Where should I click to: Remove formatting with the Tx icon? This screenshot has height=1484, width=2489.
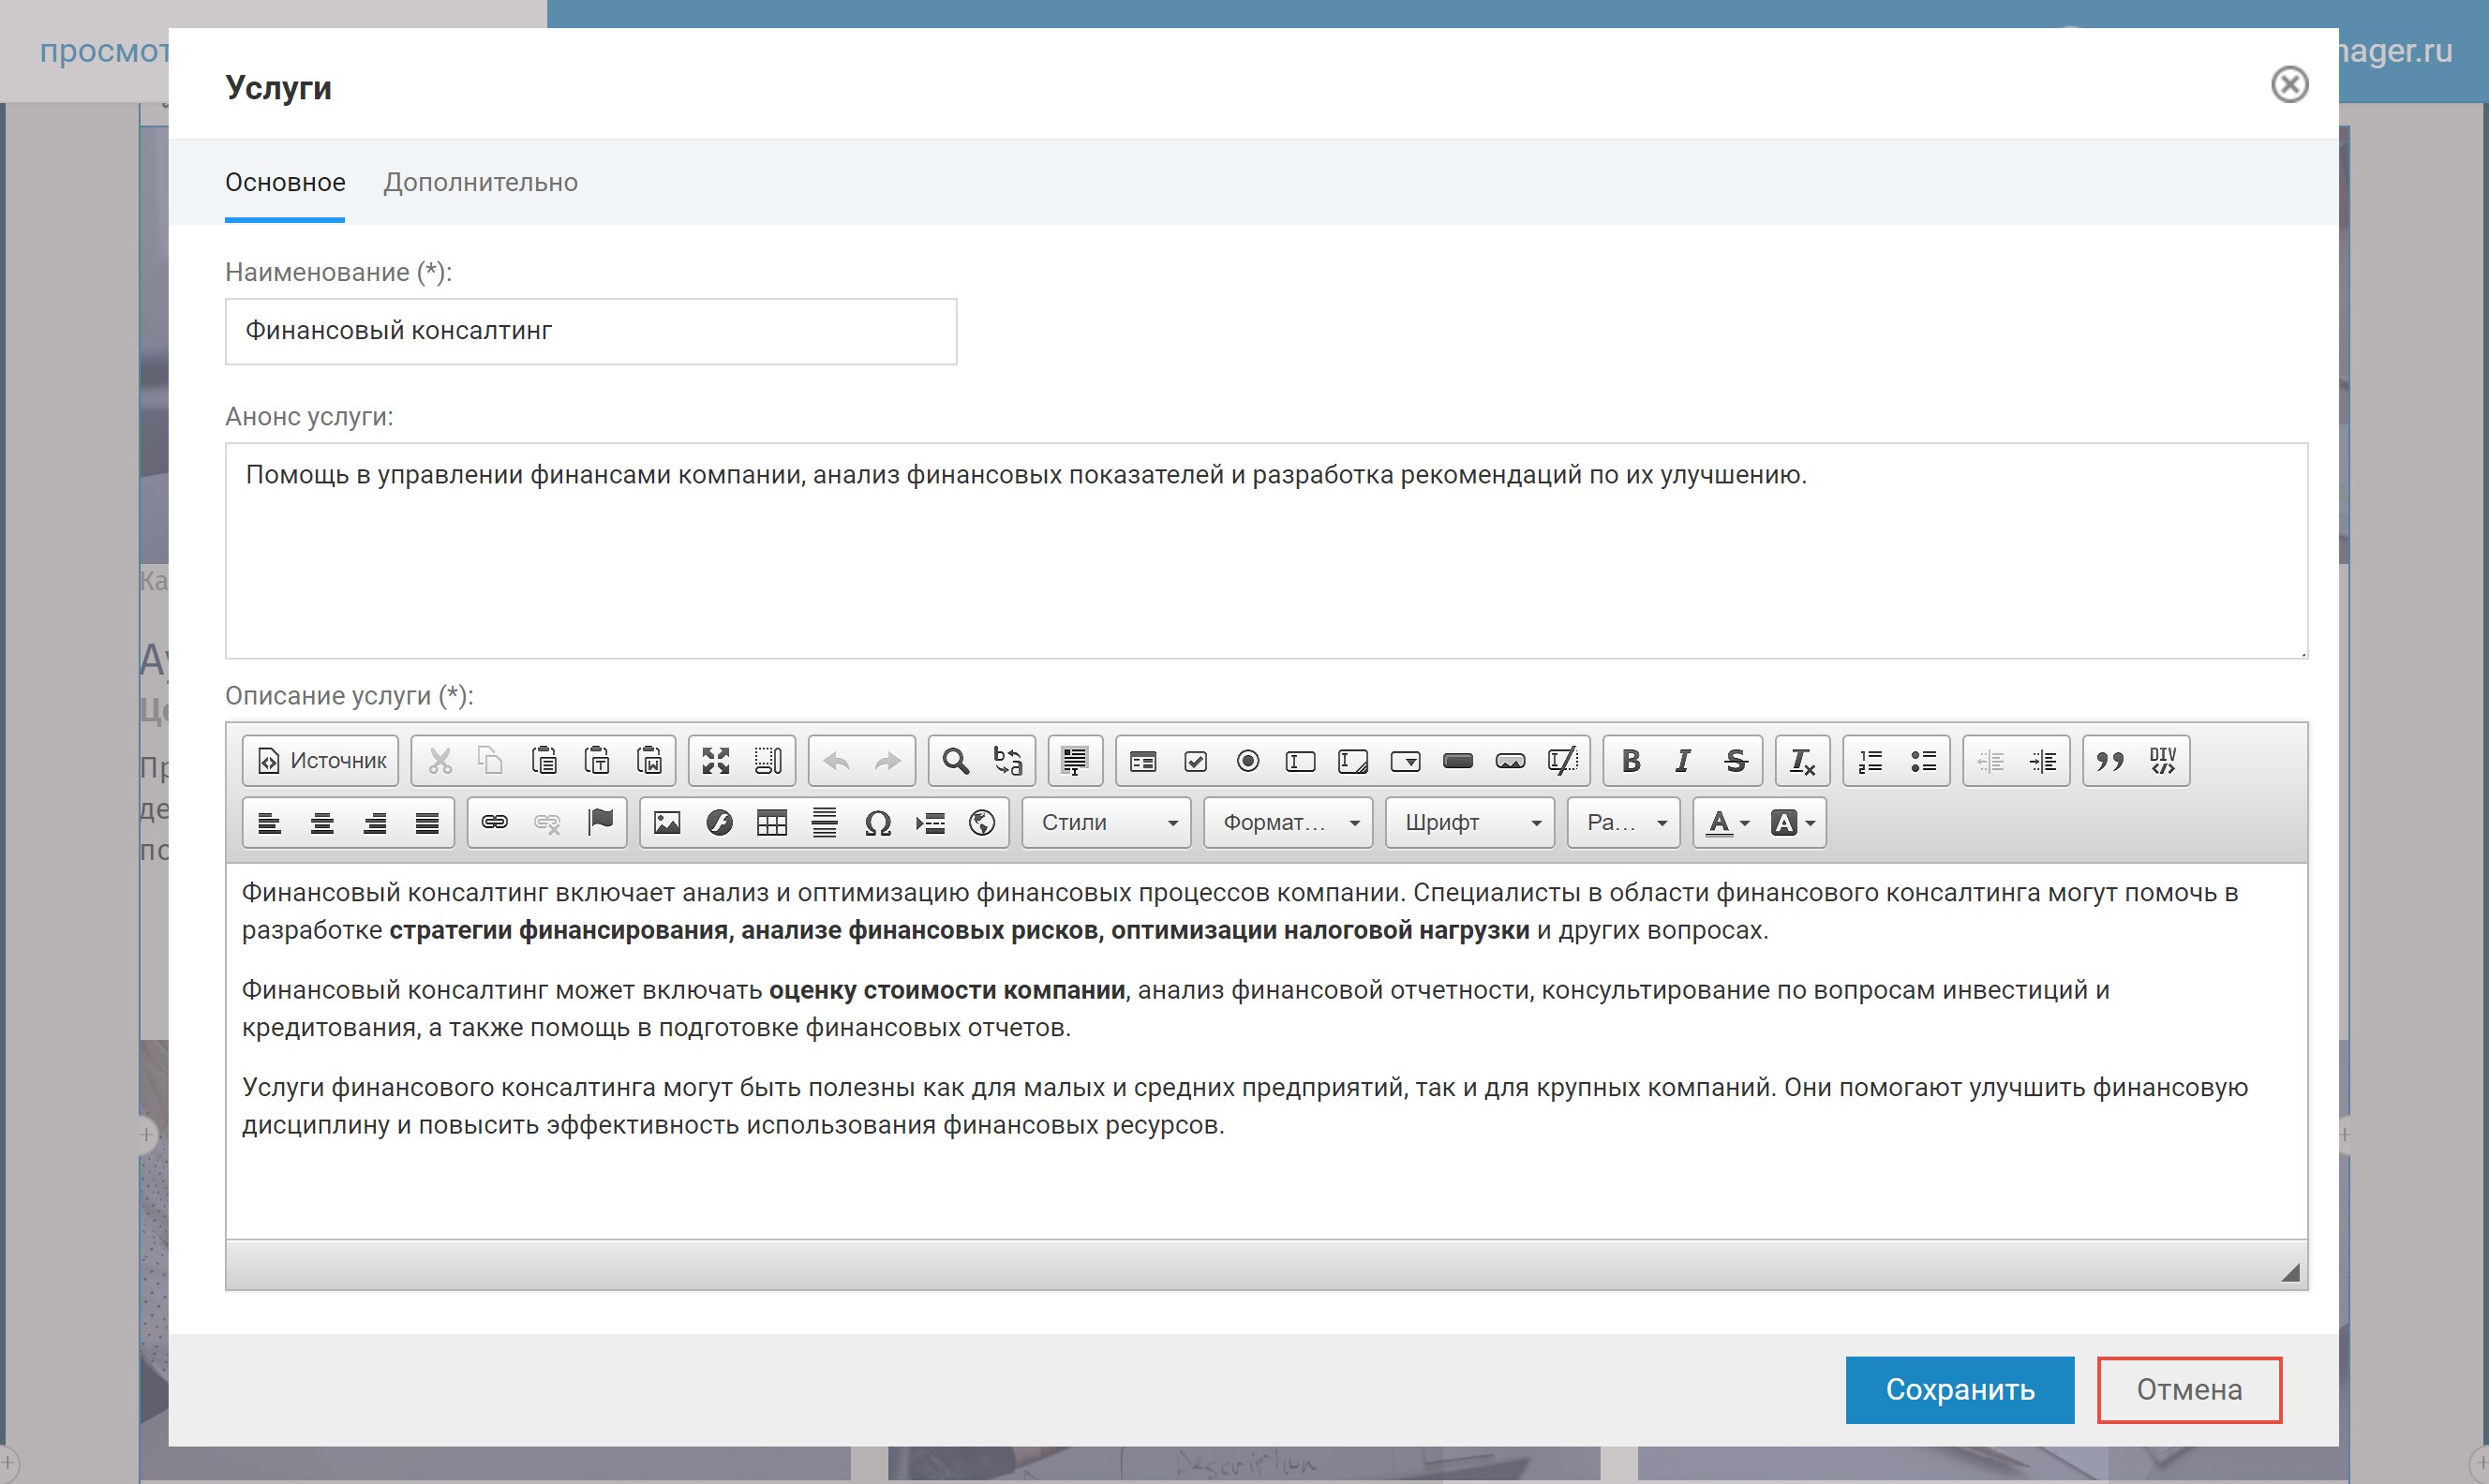point(1800,760)
